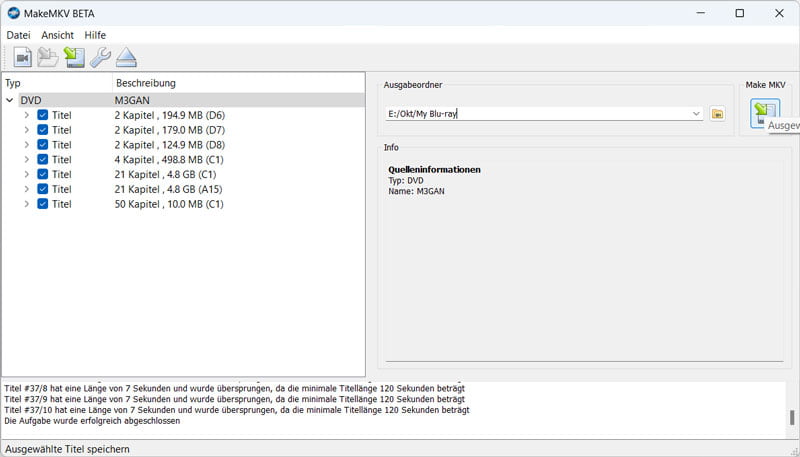Click the Typ column header
This screenshot has width=800, height=457.
coord(13,83)
